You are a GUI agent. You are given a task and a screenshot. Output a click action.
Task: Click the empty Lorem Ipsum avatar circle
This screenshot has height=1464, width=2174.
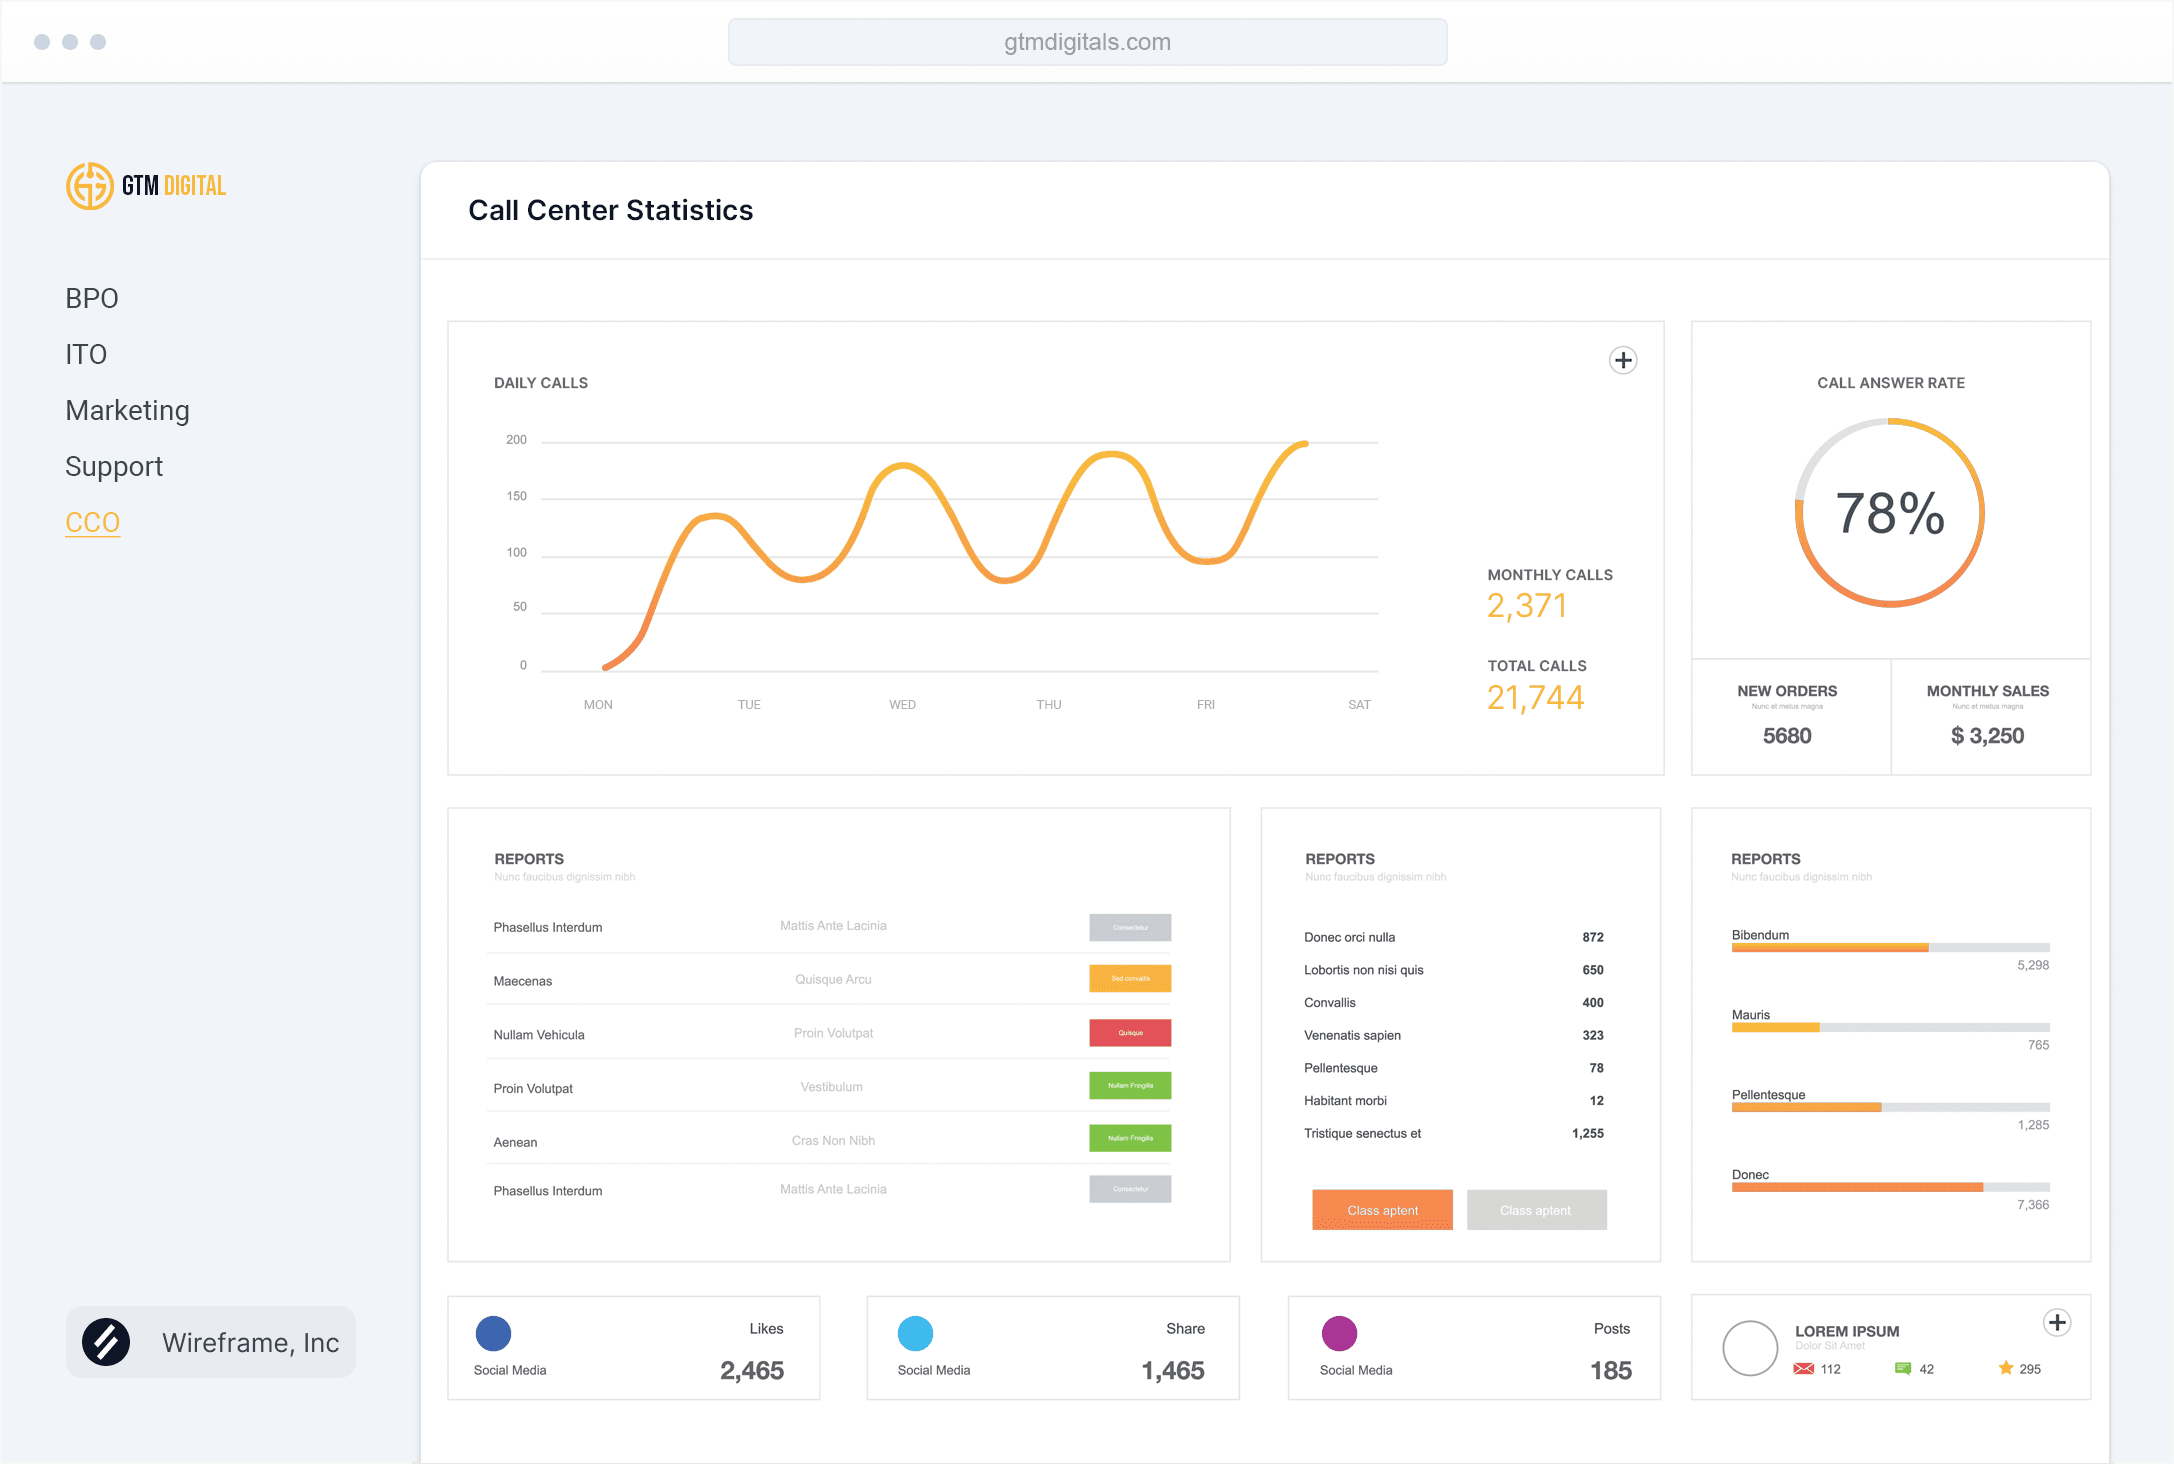tap(1749, 1348)
